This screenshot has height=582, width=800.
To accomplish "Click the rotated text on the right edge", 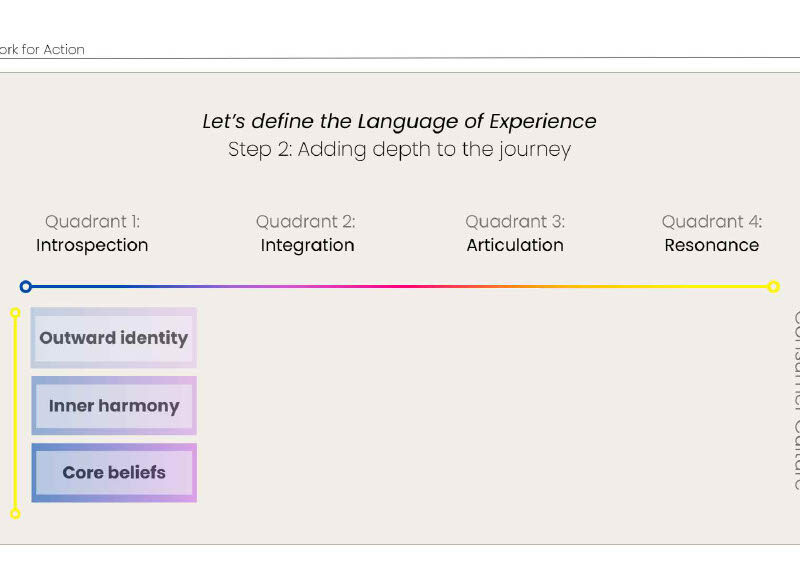I will point(793,400).
